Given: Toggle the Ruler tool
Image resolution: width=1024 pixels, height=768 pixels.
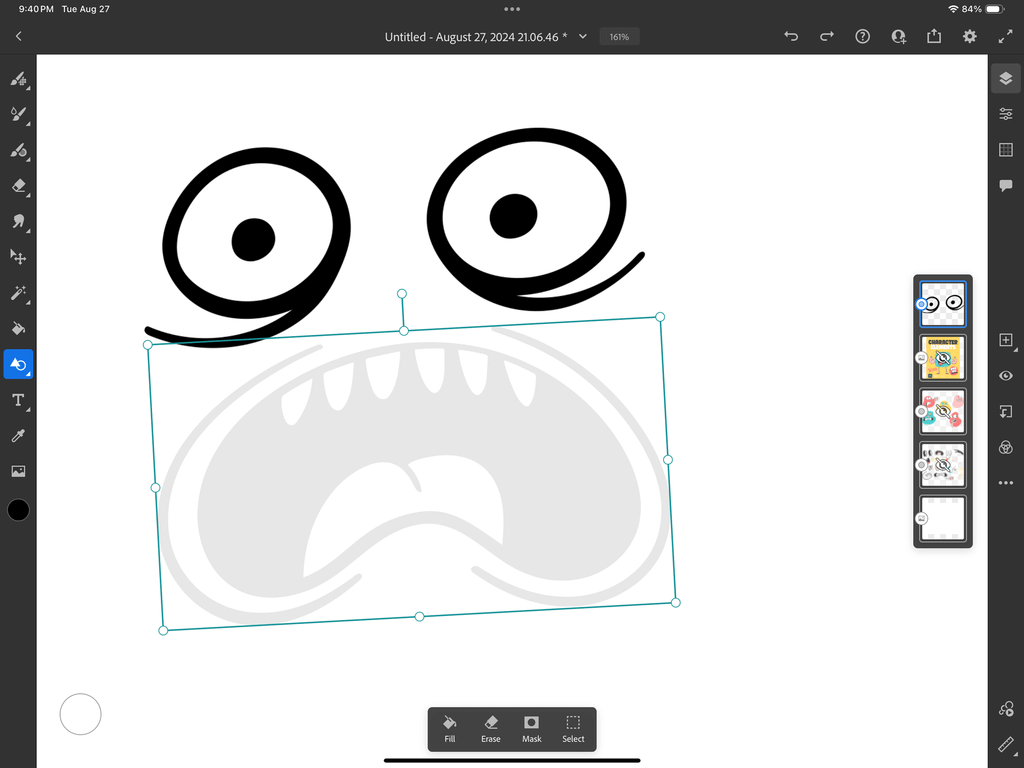Looking at the screenshot, I should 1006,744.
